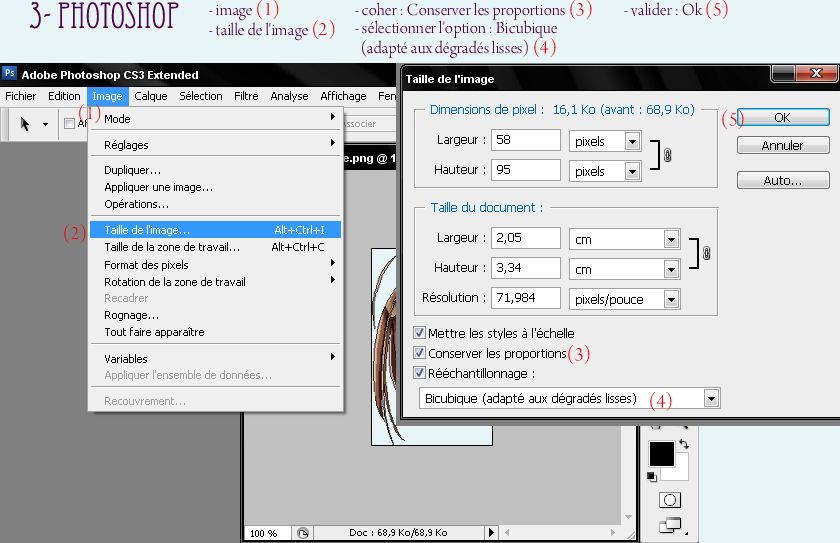The height and width of the screenshot is (543, 840).
Task: Click the status bar icon beside zoom percentage
Action: point(304,533)
